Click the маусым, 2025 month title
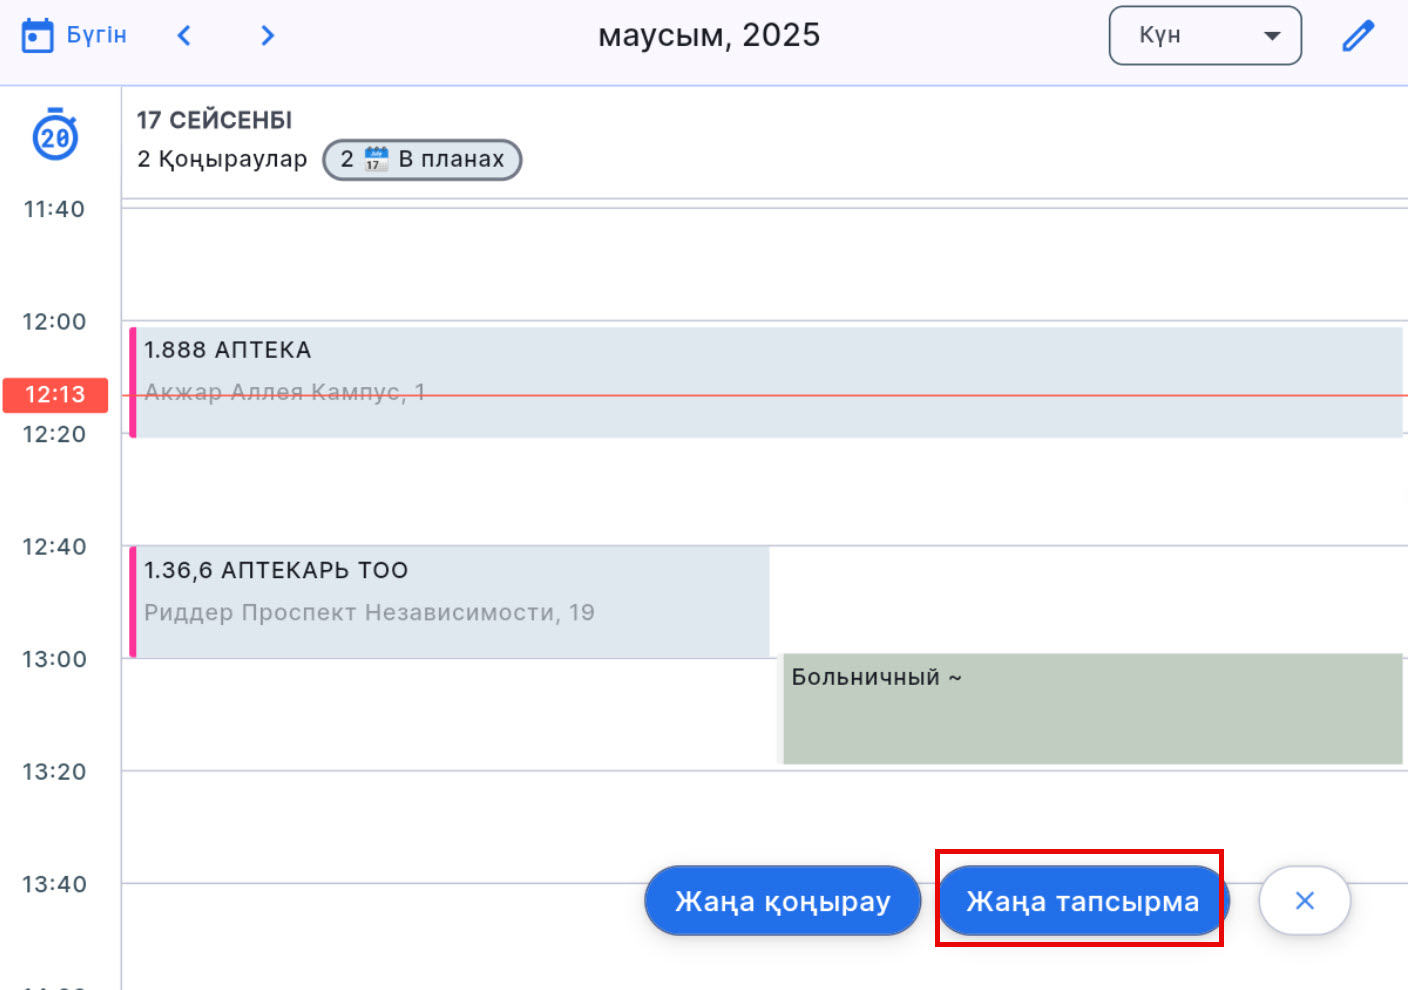Viewport: 1408px width, 990px height. click(x=709, y=36)
